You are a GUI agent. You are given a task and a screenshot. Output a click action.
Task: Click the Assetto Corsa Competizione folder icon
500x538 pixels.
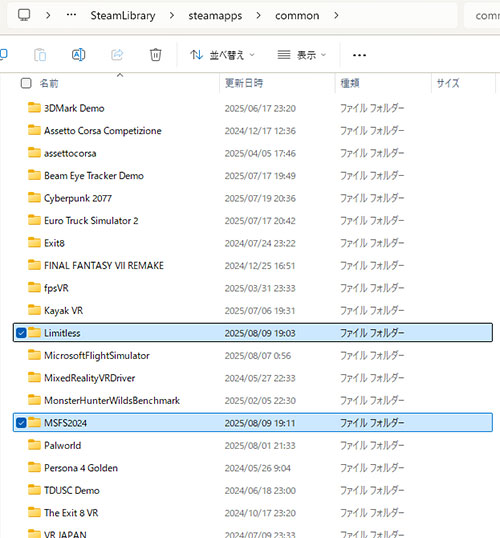[x=34, y=130]
